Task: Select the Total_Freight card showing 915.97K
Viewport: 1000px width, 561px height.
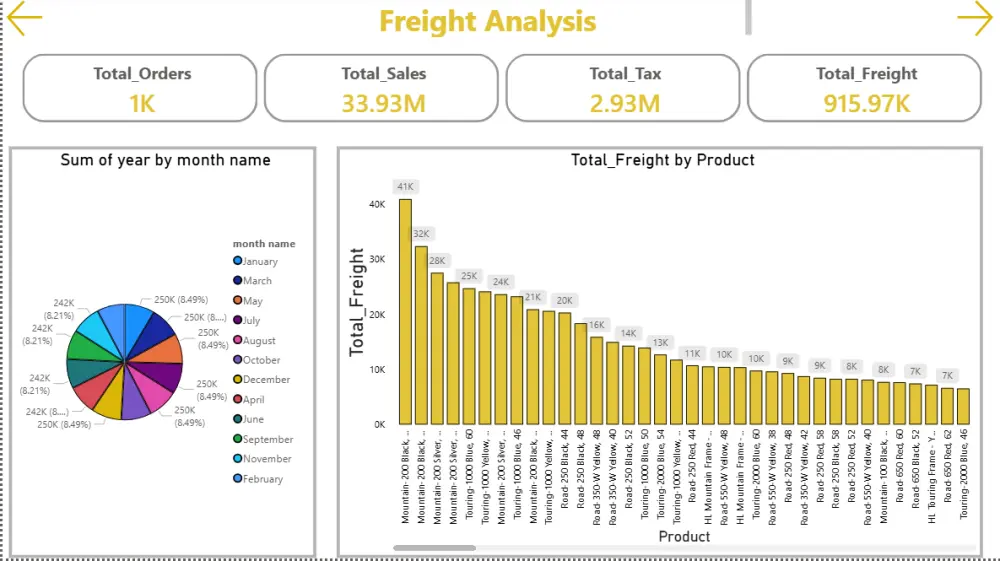Action: coord(864,88)
